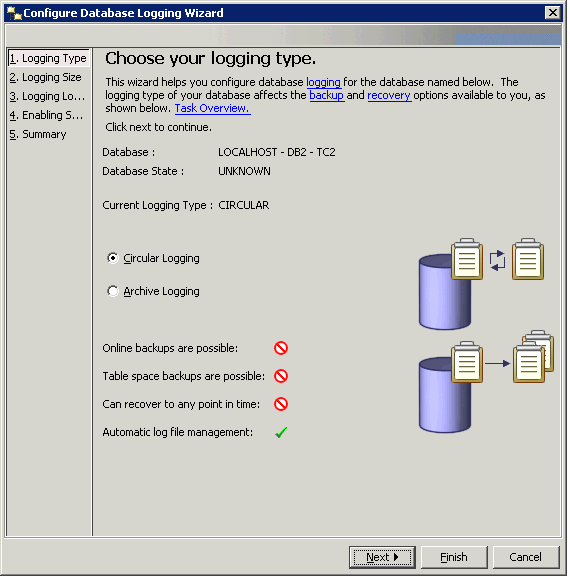Click the wizard title bar icon
The width and height of the screenshot is (570, 576).
[14, 13]
